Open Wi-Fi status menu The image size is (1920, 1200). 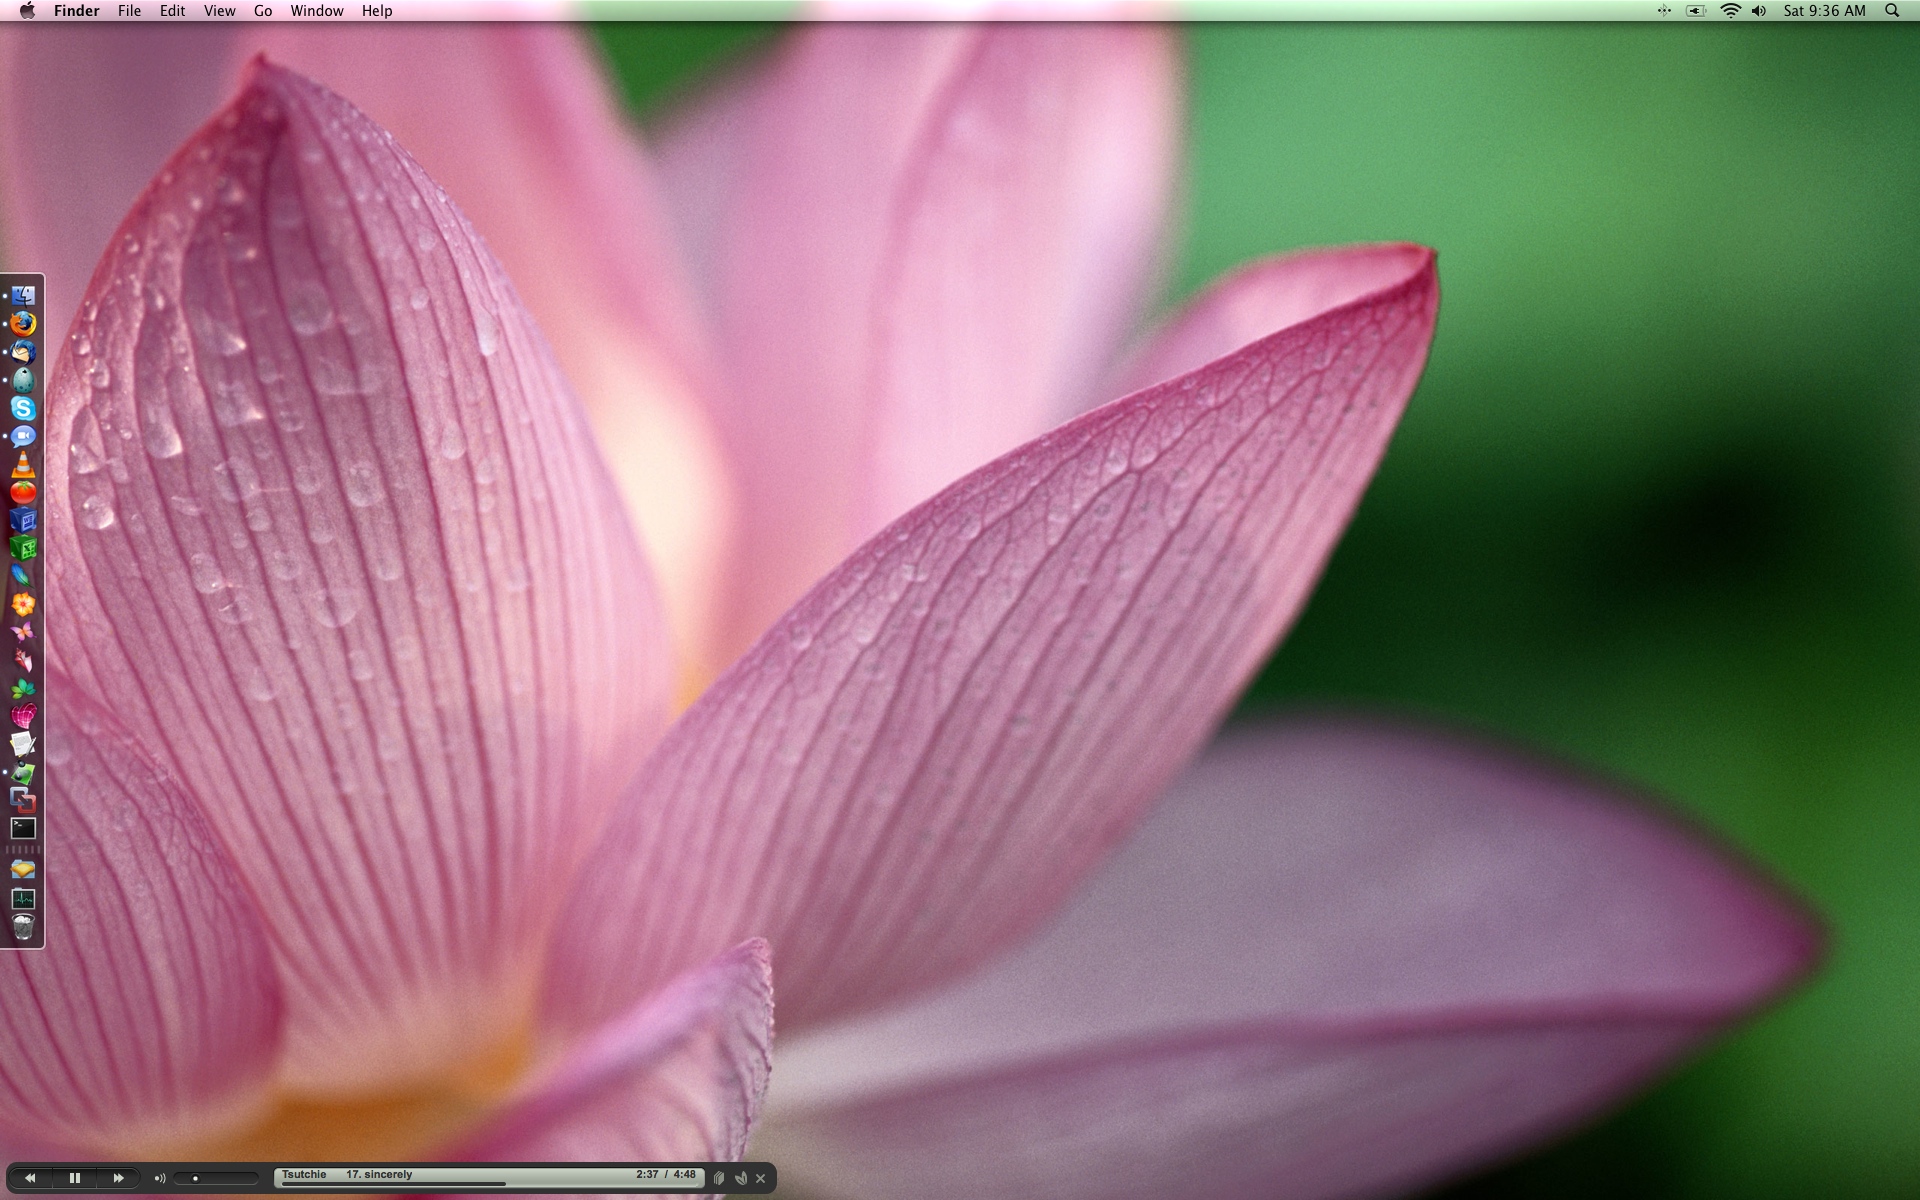coord(1730,11)
